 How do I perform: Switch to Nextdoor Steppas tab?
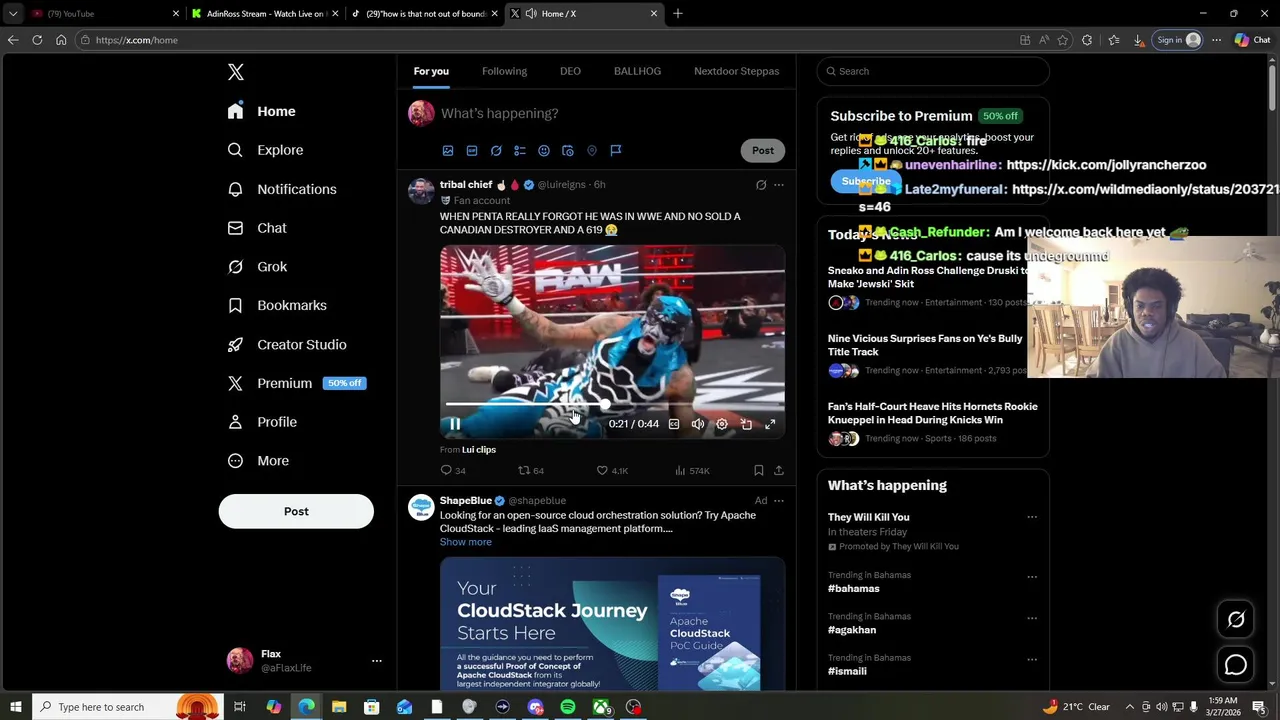click(x=736, y=71)
